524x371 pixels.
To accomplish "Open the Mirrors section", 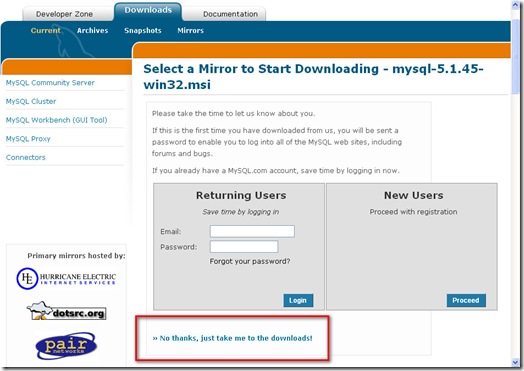I will click(x=190, y=30).
